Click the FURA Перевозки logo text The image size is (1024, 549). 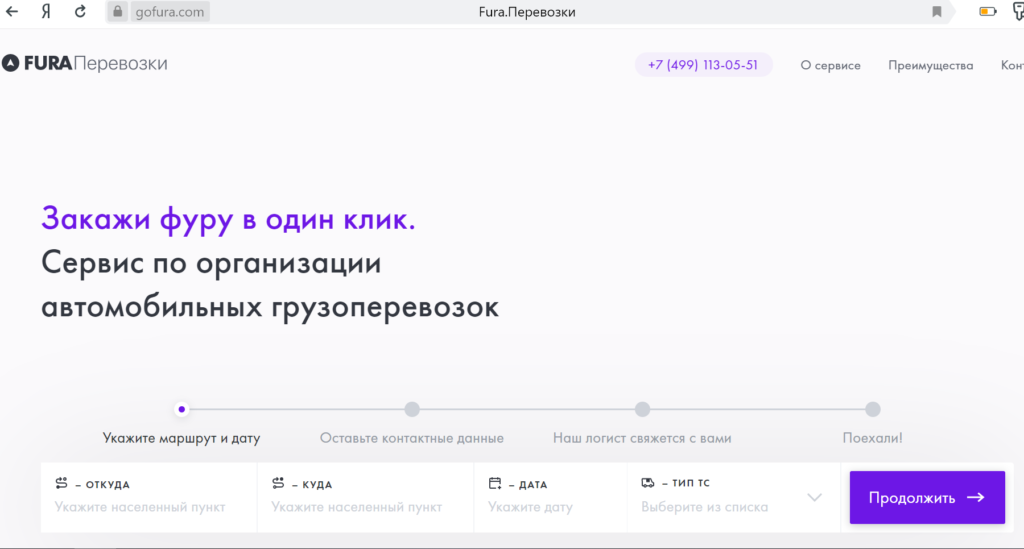(96, 63)
